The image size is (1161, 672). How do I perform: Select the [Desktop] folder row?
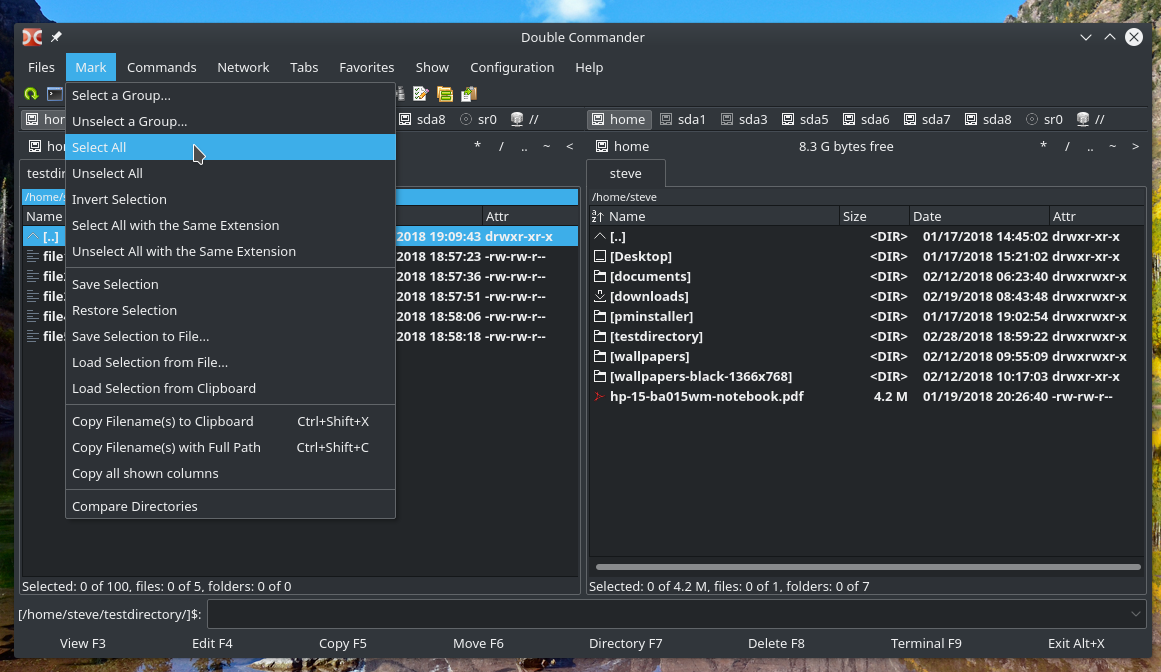pos(866,256)
